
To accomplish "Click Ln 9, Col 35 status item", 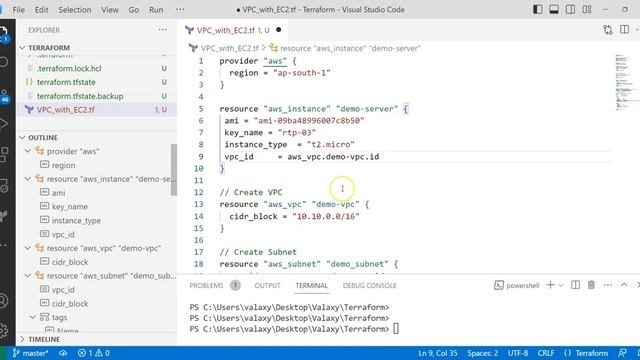I will tap(438, 353).
